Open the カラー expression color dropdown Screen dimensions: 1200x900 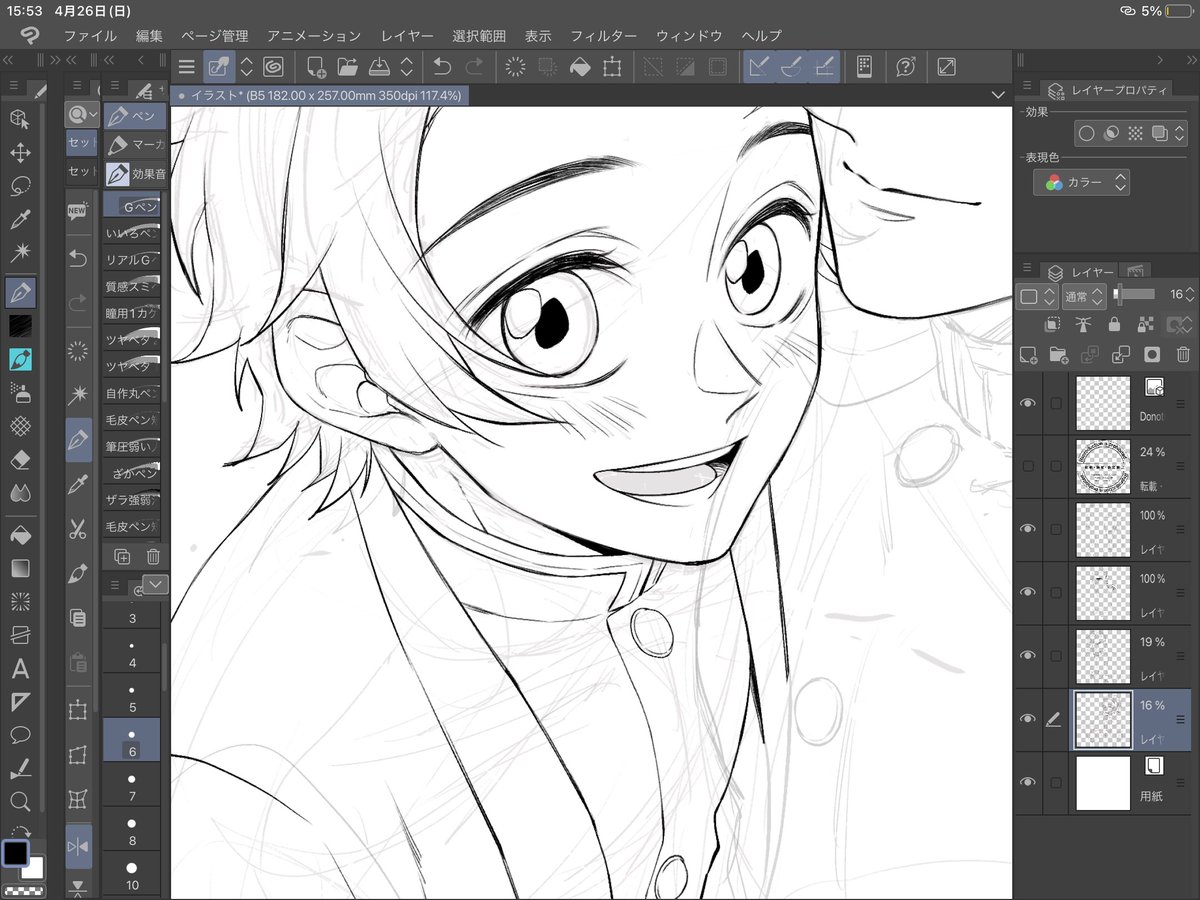[x=1082, y=183]
